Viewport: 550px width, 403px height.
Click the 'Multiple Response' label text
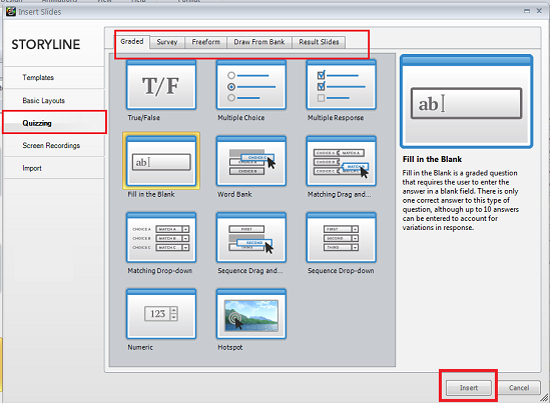tap(335, 118)
